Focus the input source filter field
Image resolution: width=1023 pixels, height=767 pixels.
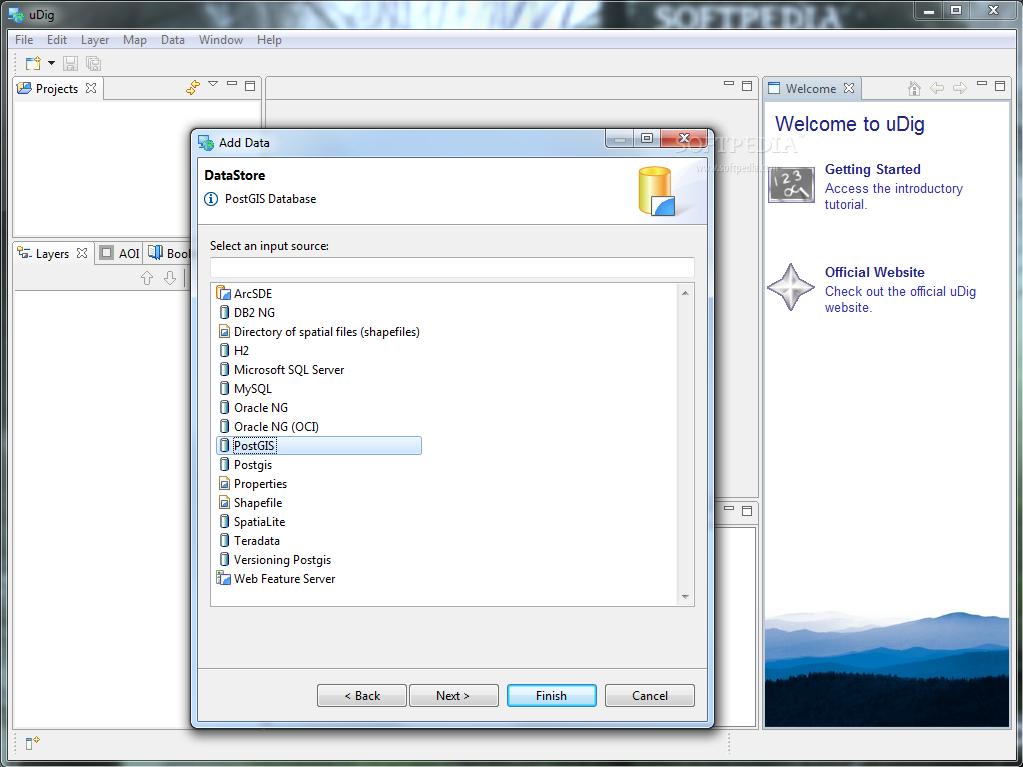pos(451,267)
